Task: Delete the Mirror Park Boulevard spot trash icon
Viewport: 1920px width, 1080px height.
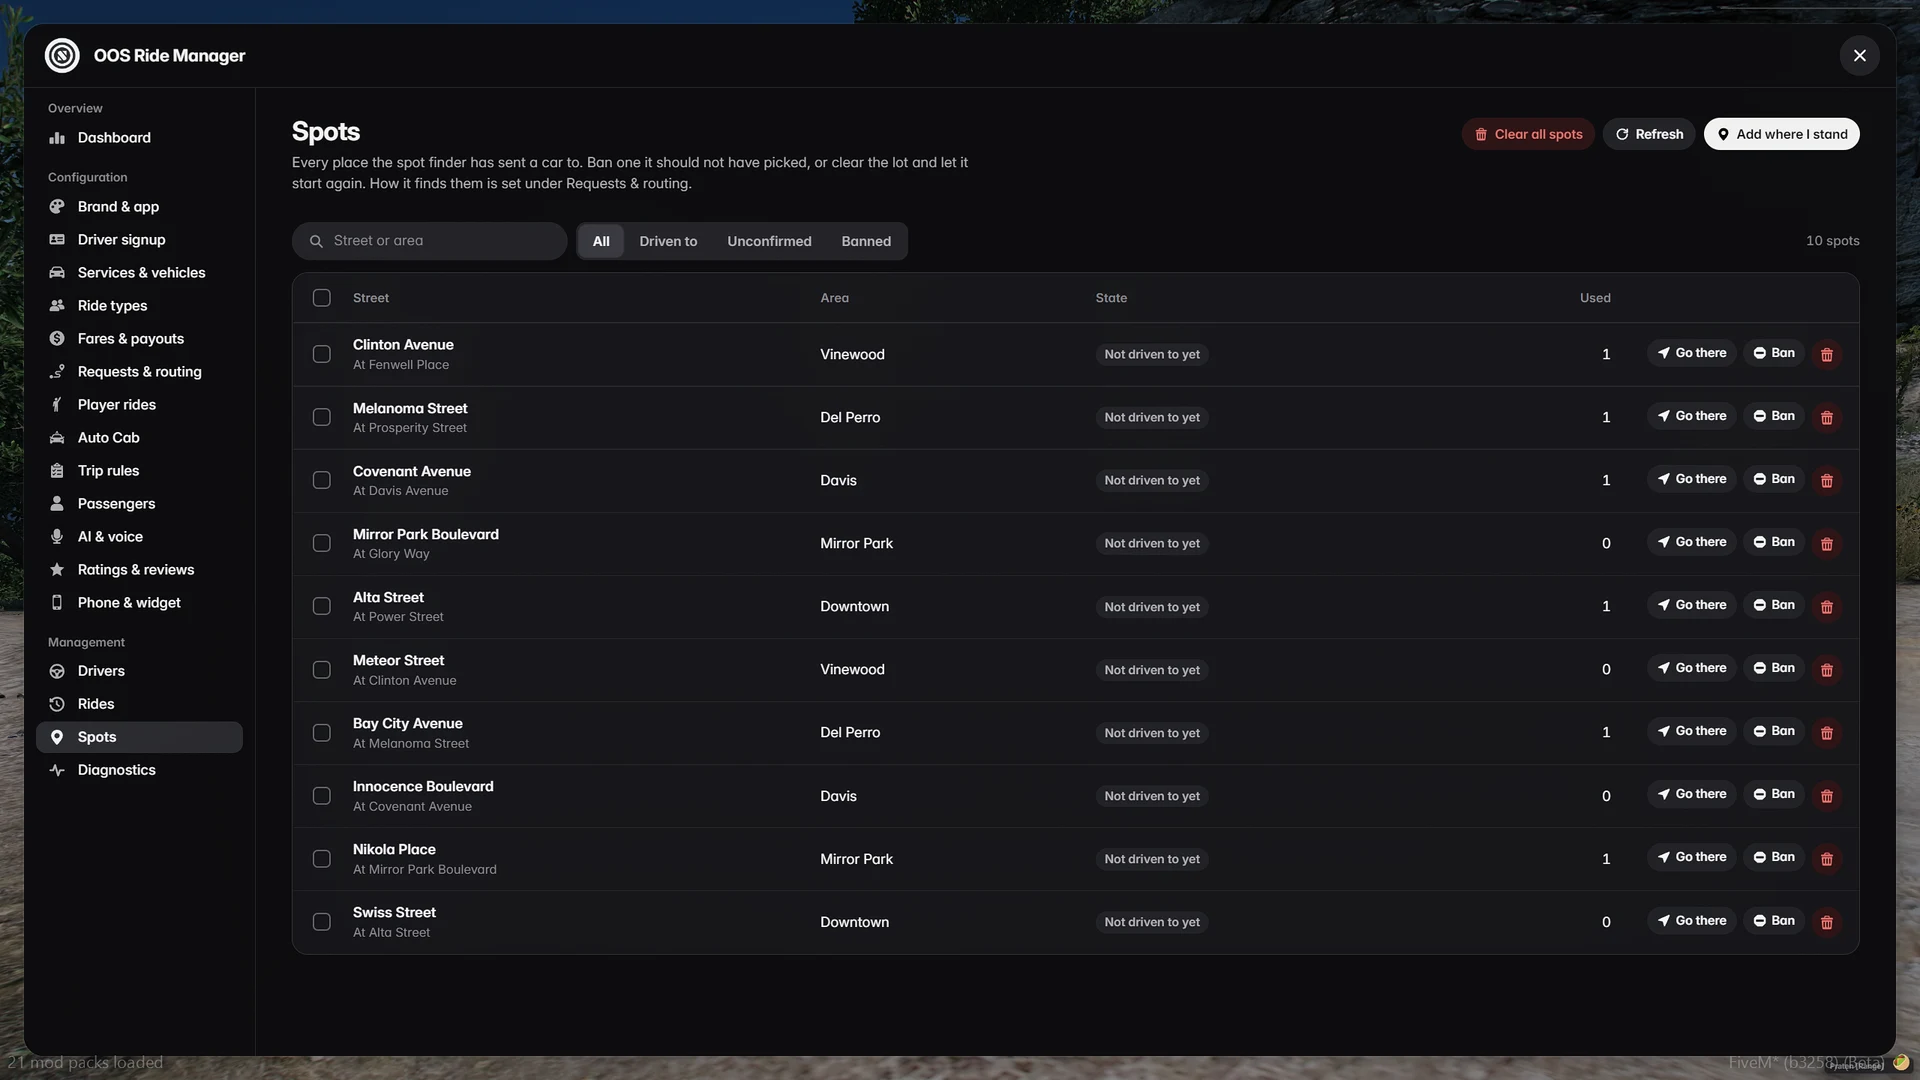Action: coord(1827,543)
